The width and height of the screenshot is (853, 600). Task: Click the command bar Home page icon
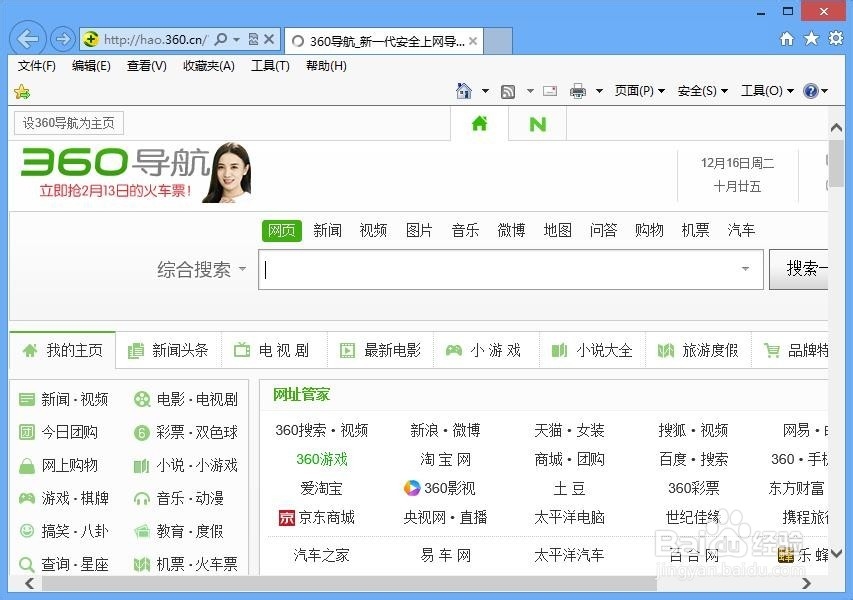[463, 91]
